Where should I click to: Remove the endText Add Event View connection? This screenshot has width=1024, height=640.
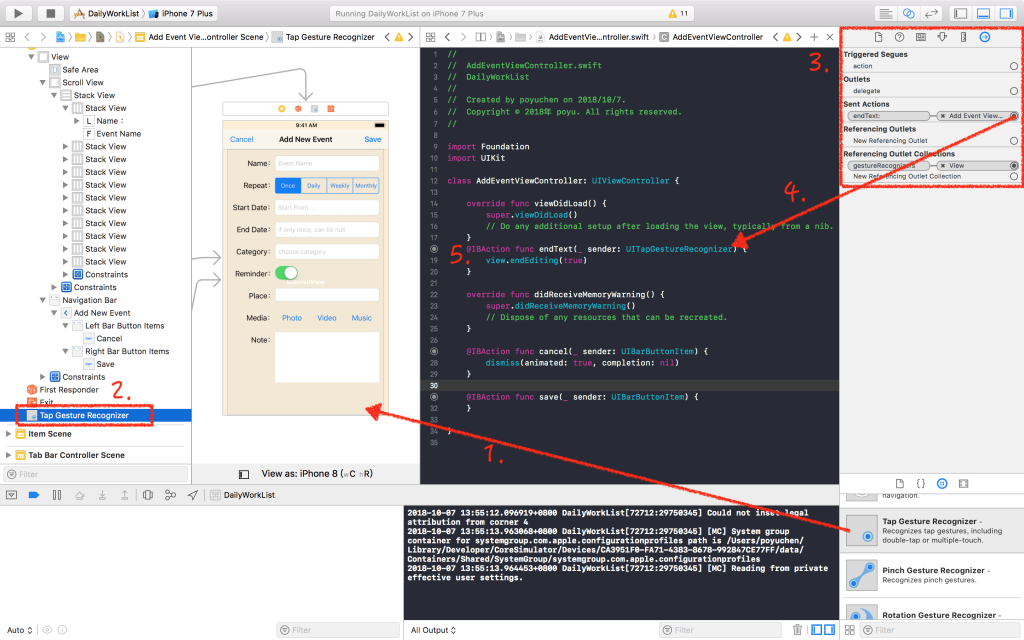tap(942, 116)
